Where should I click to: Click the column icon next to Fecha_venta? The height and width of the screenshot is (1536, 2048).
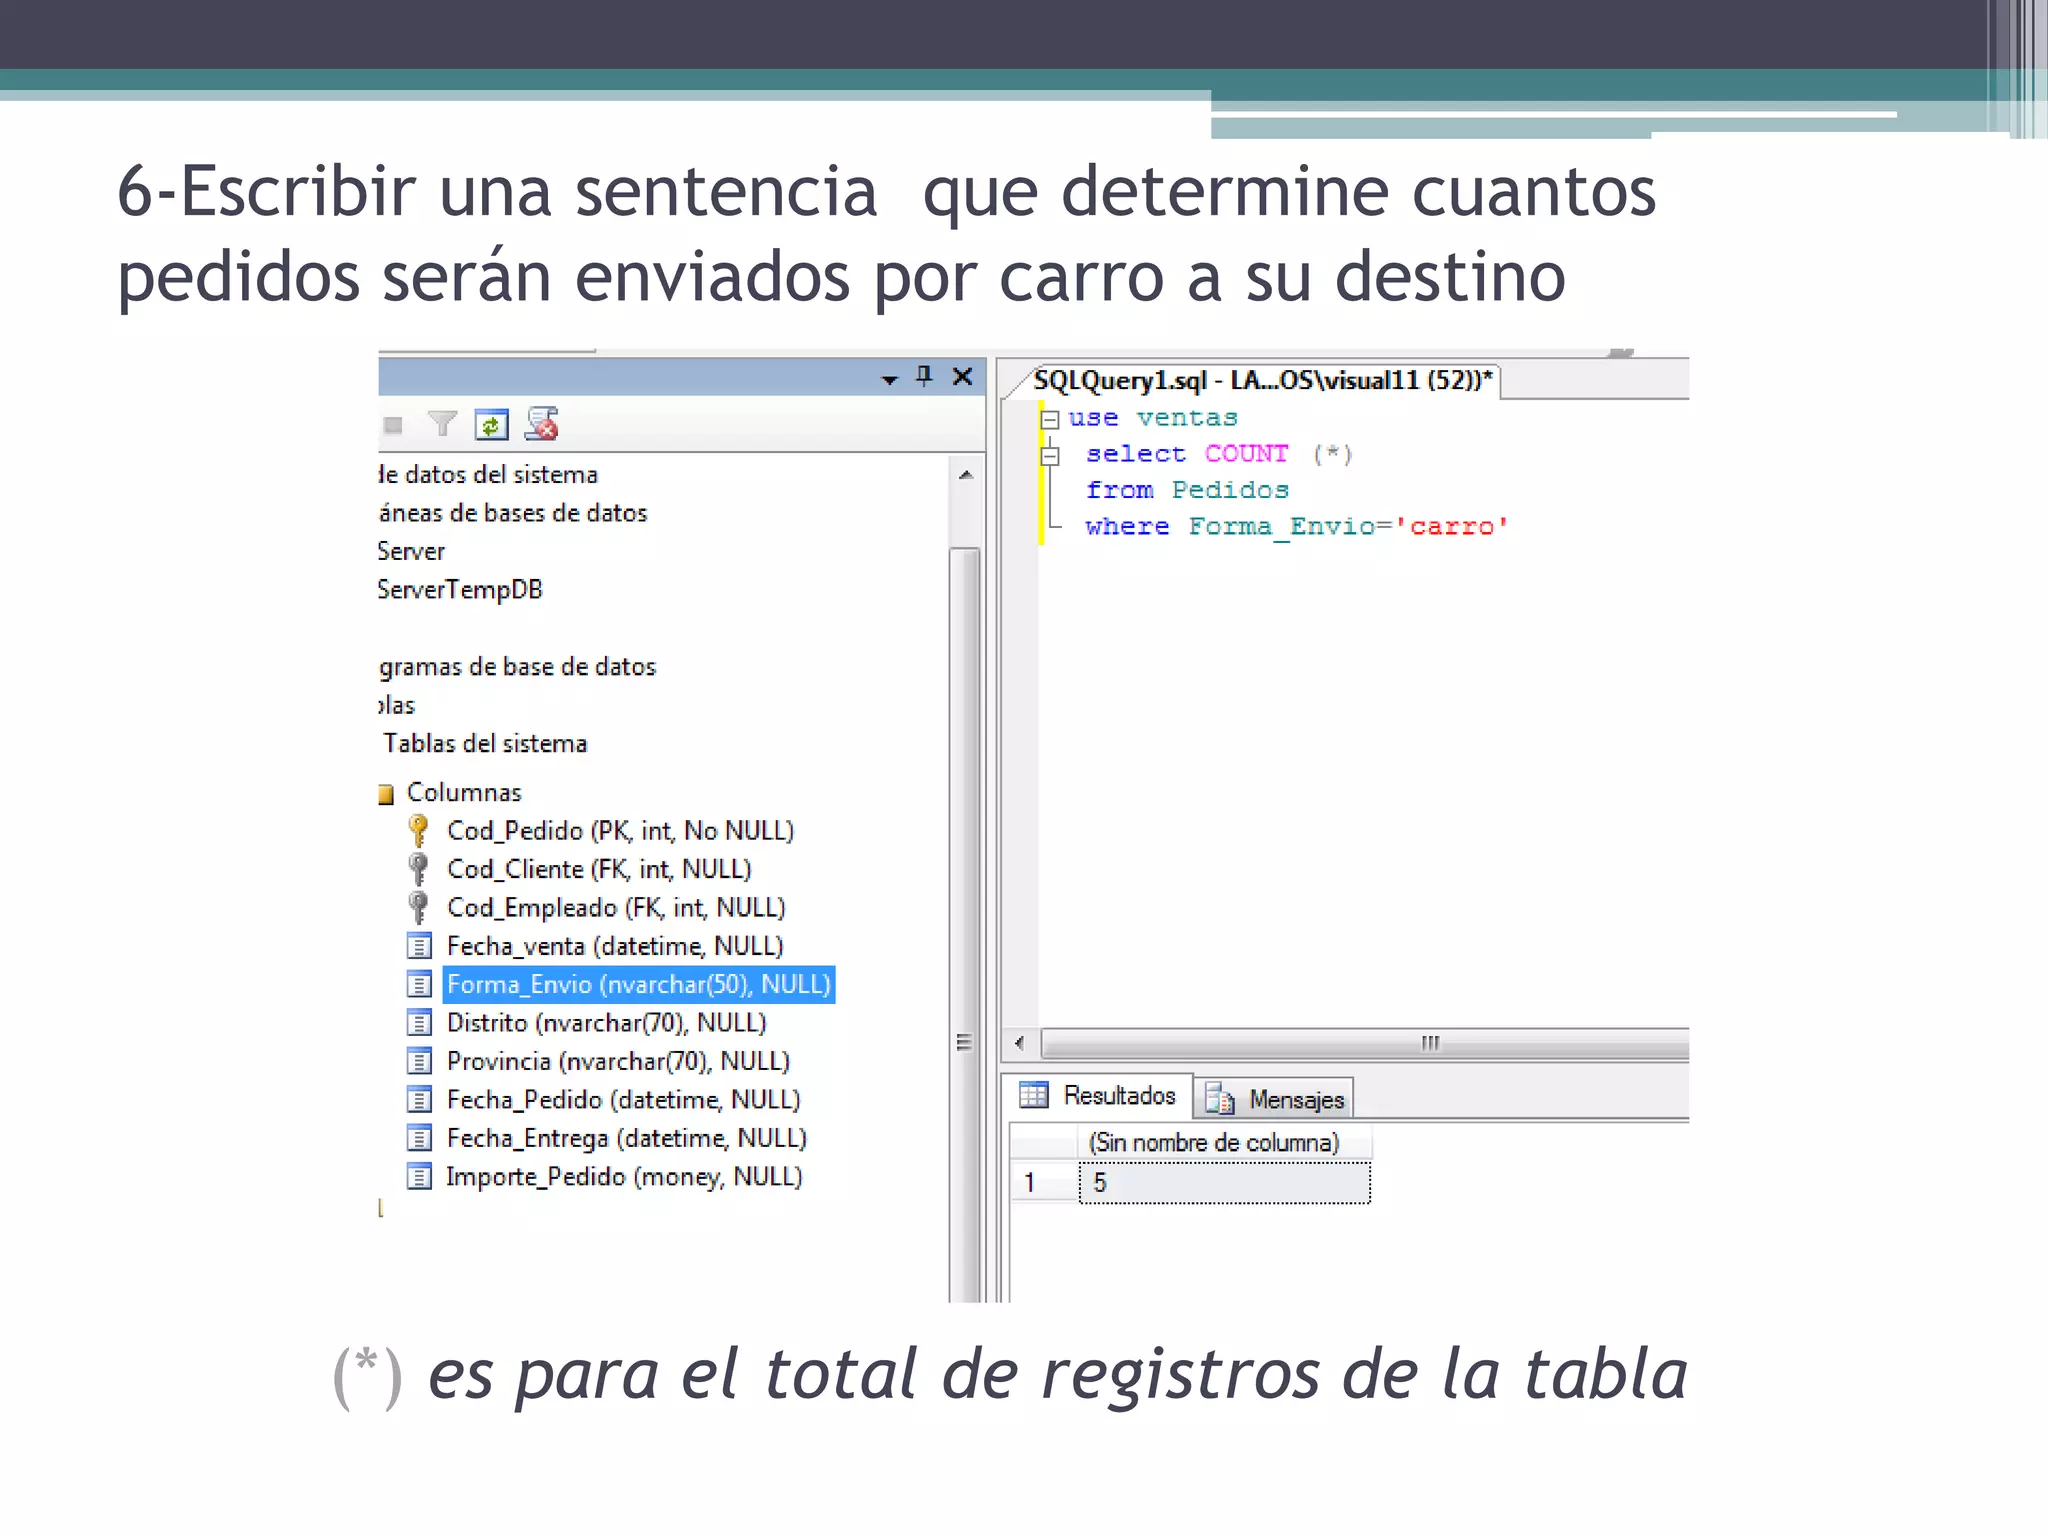coord(419,946)
